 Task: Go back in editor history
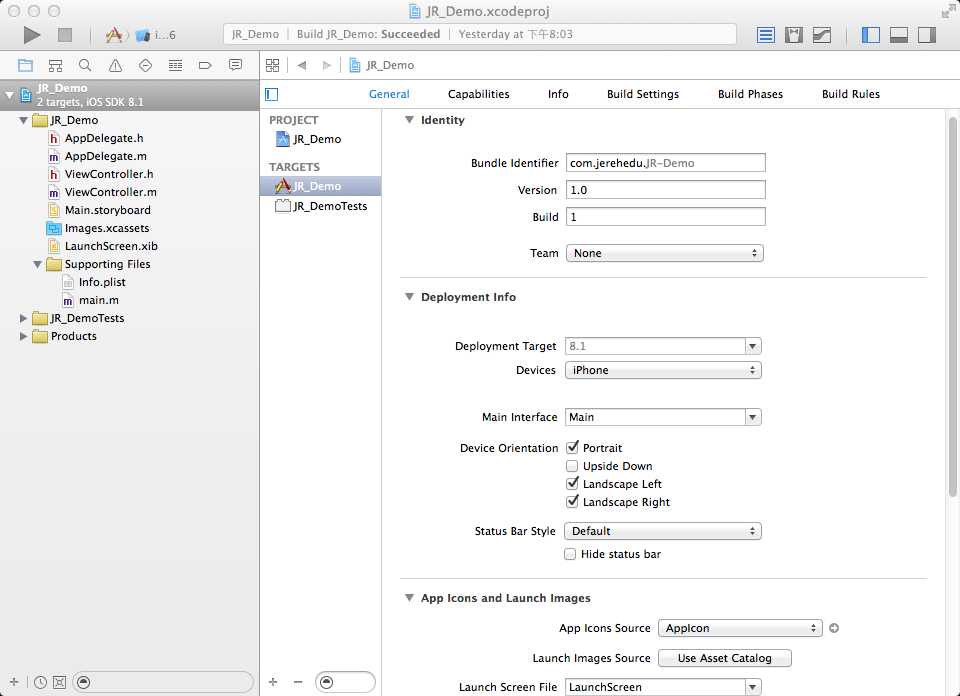coord(302,65)
